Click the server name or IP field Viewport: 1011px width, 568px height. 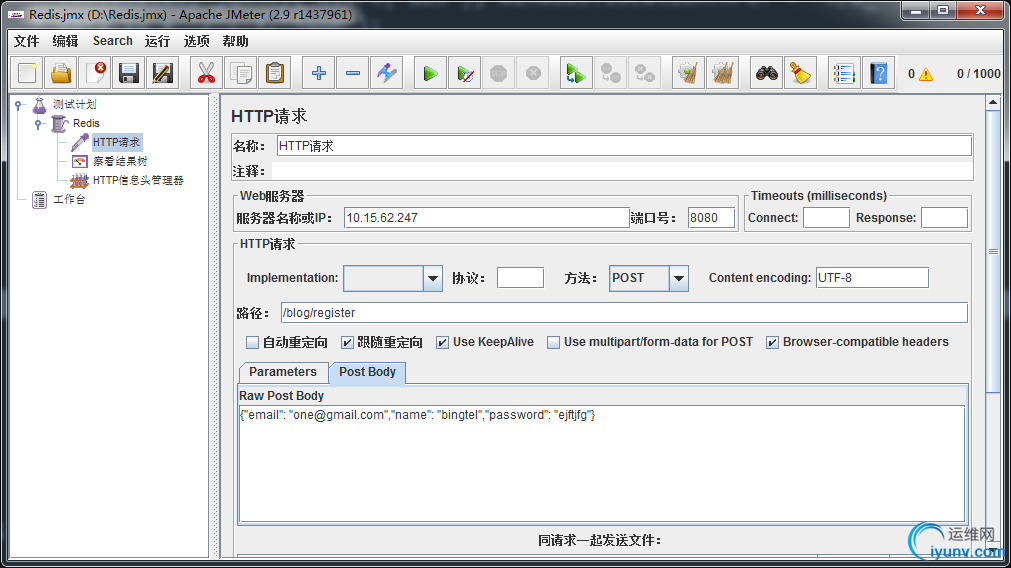(x=487, y=218)
